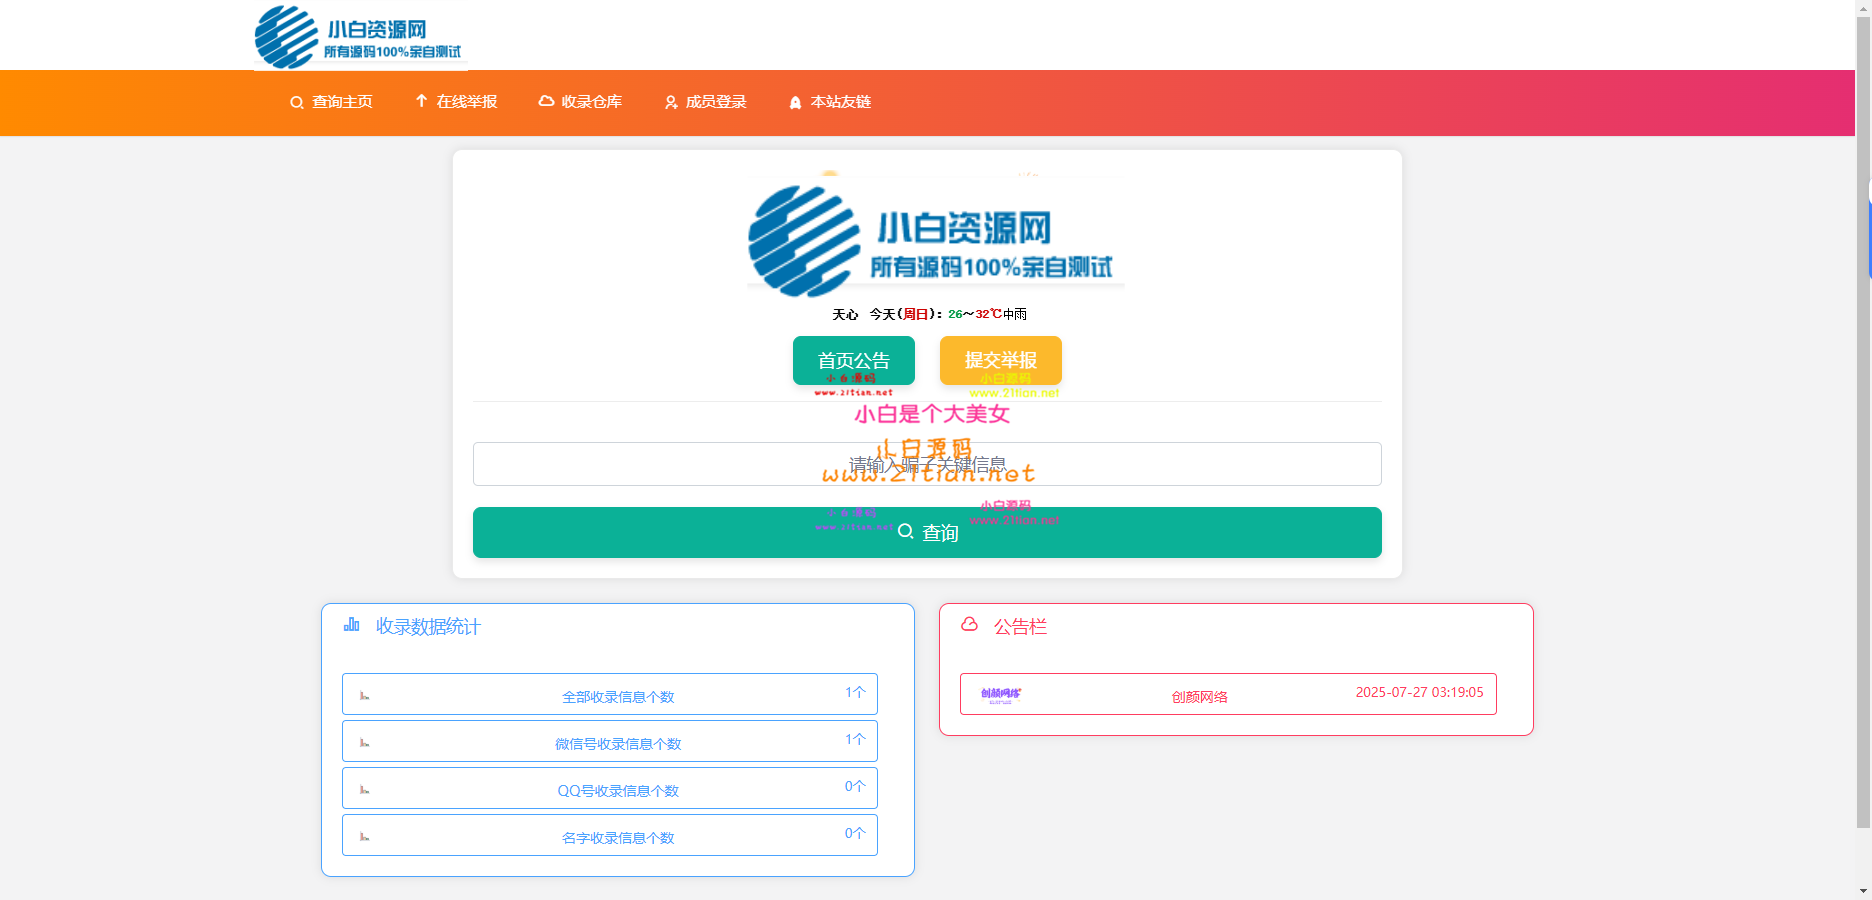This screenshot has width=1872, height=900.
Task: Click the small icon in 名字收录信息个数 row
Action: click(364, 837)
